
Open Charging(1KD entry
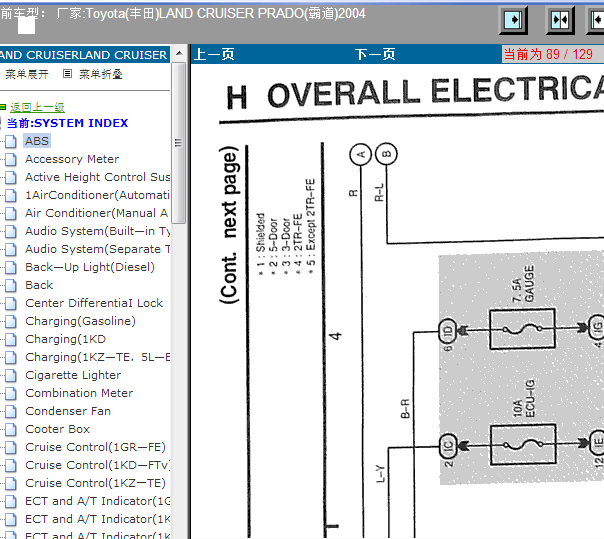tap(65, 339)
